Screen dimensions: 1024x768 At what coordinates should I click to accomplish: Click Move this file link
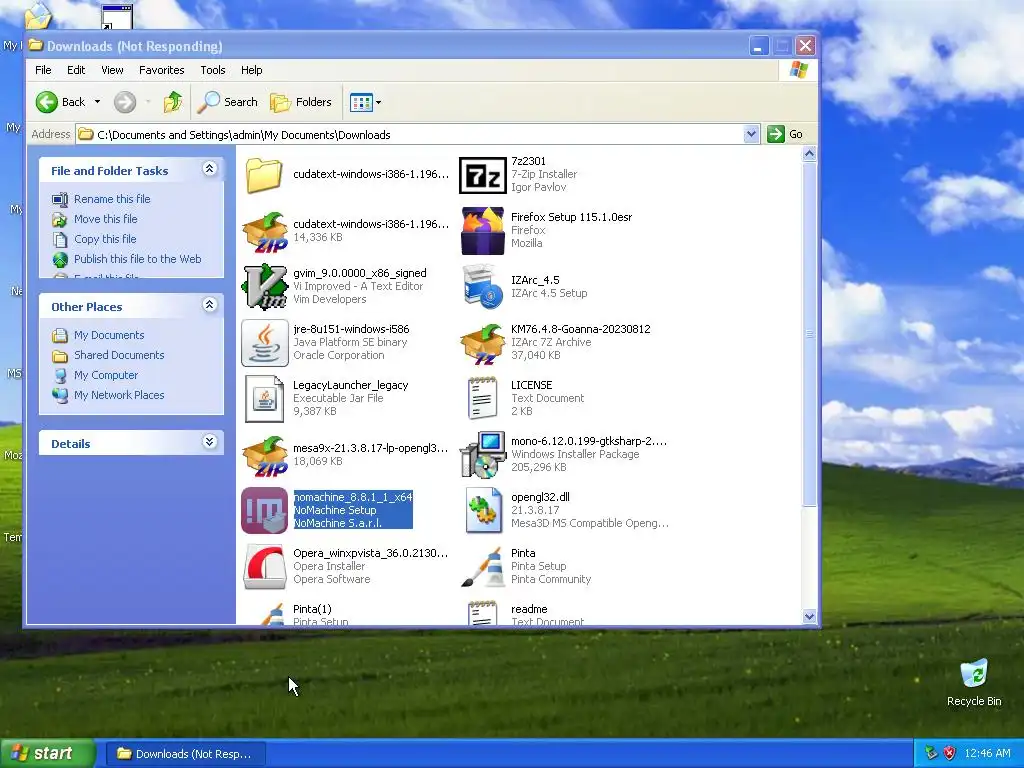pos(105,219)
